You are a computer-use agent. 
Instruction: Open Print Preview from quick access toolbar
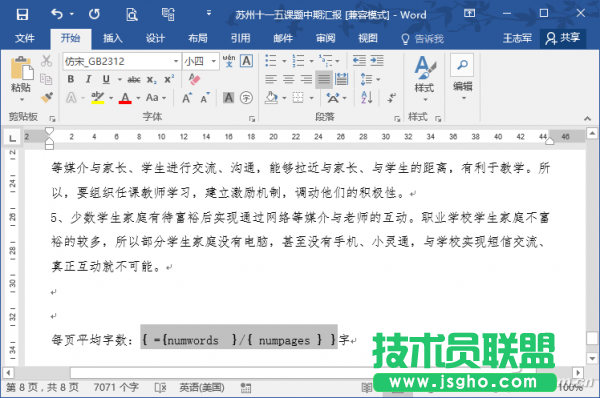[132, 15]
